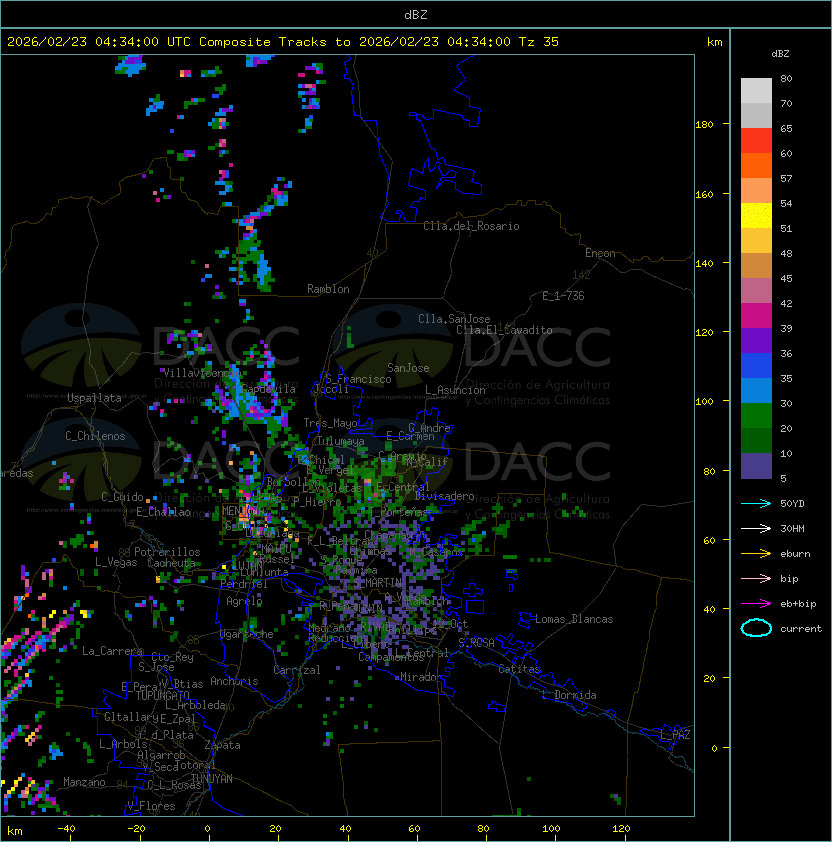This screenshot has width=832, height=842.
Task: Click the 'Encon' place label
Action: coord(600,253)
